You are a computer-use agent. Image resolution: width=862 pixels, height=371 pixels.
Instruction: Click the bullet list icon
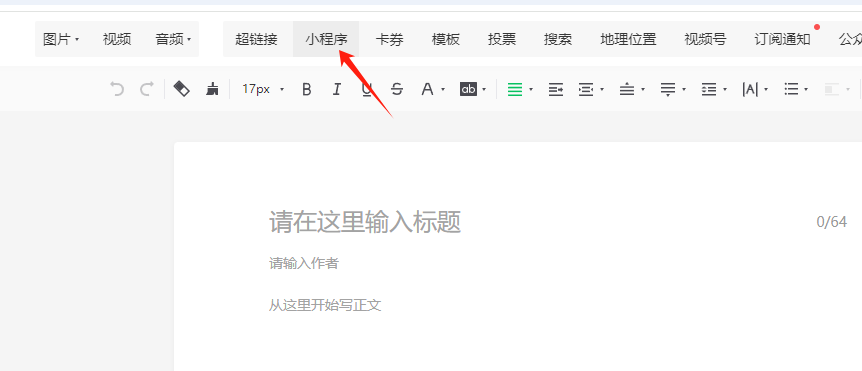pyautogui.click(x=791, y=89)
